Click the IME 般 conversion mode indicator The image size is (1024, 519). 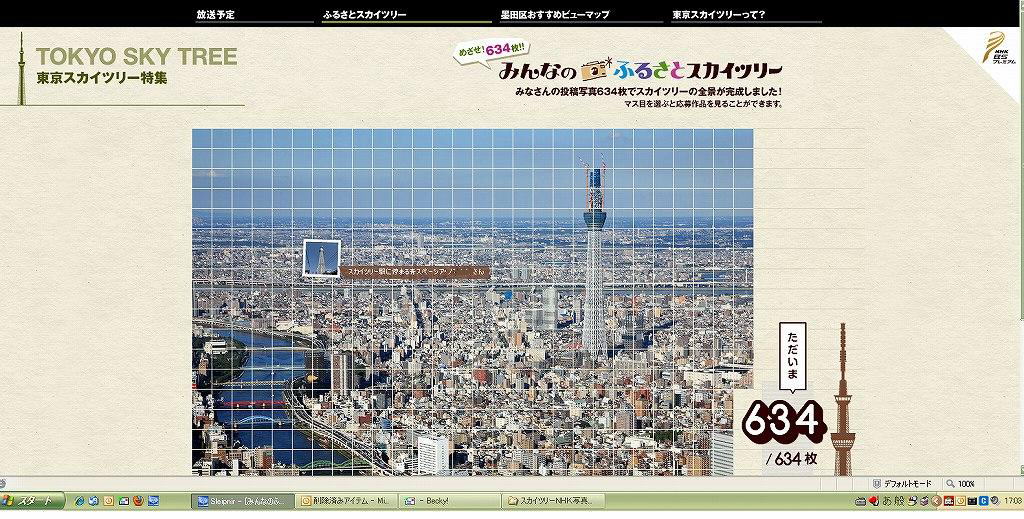coord(899,501)
